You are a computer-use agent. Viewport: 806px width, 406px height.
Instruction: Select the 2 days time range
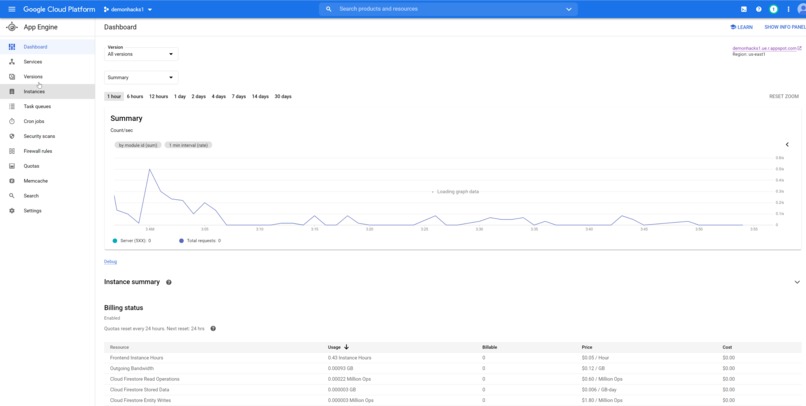(x=198, y=96)
